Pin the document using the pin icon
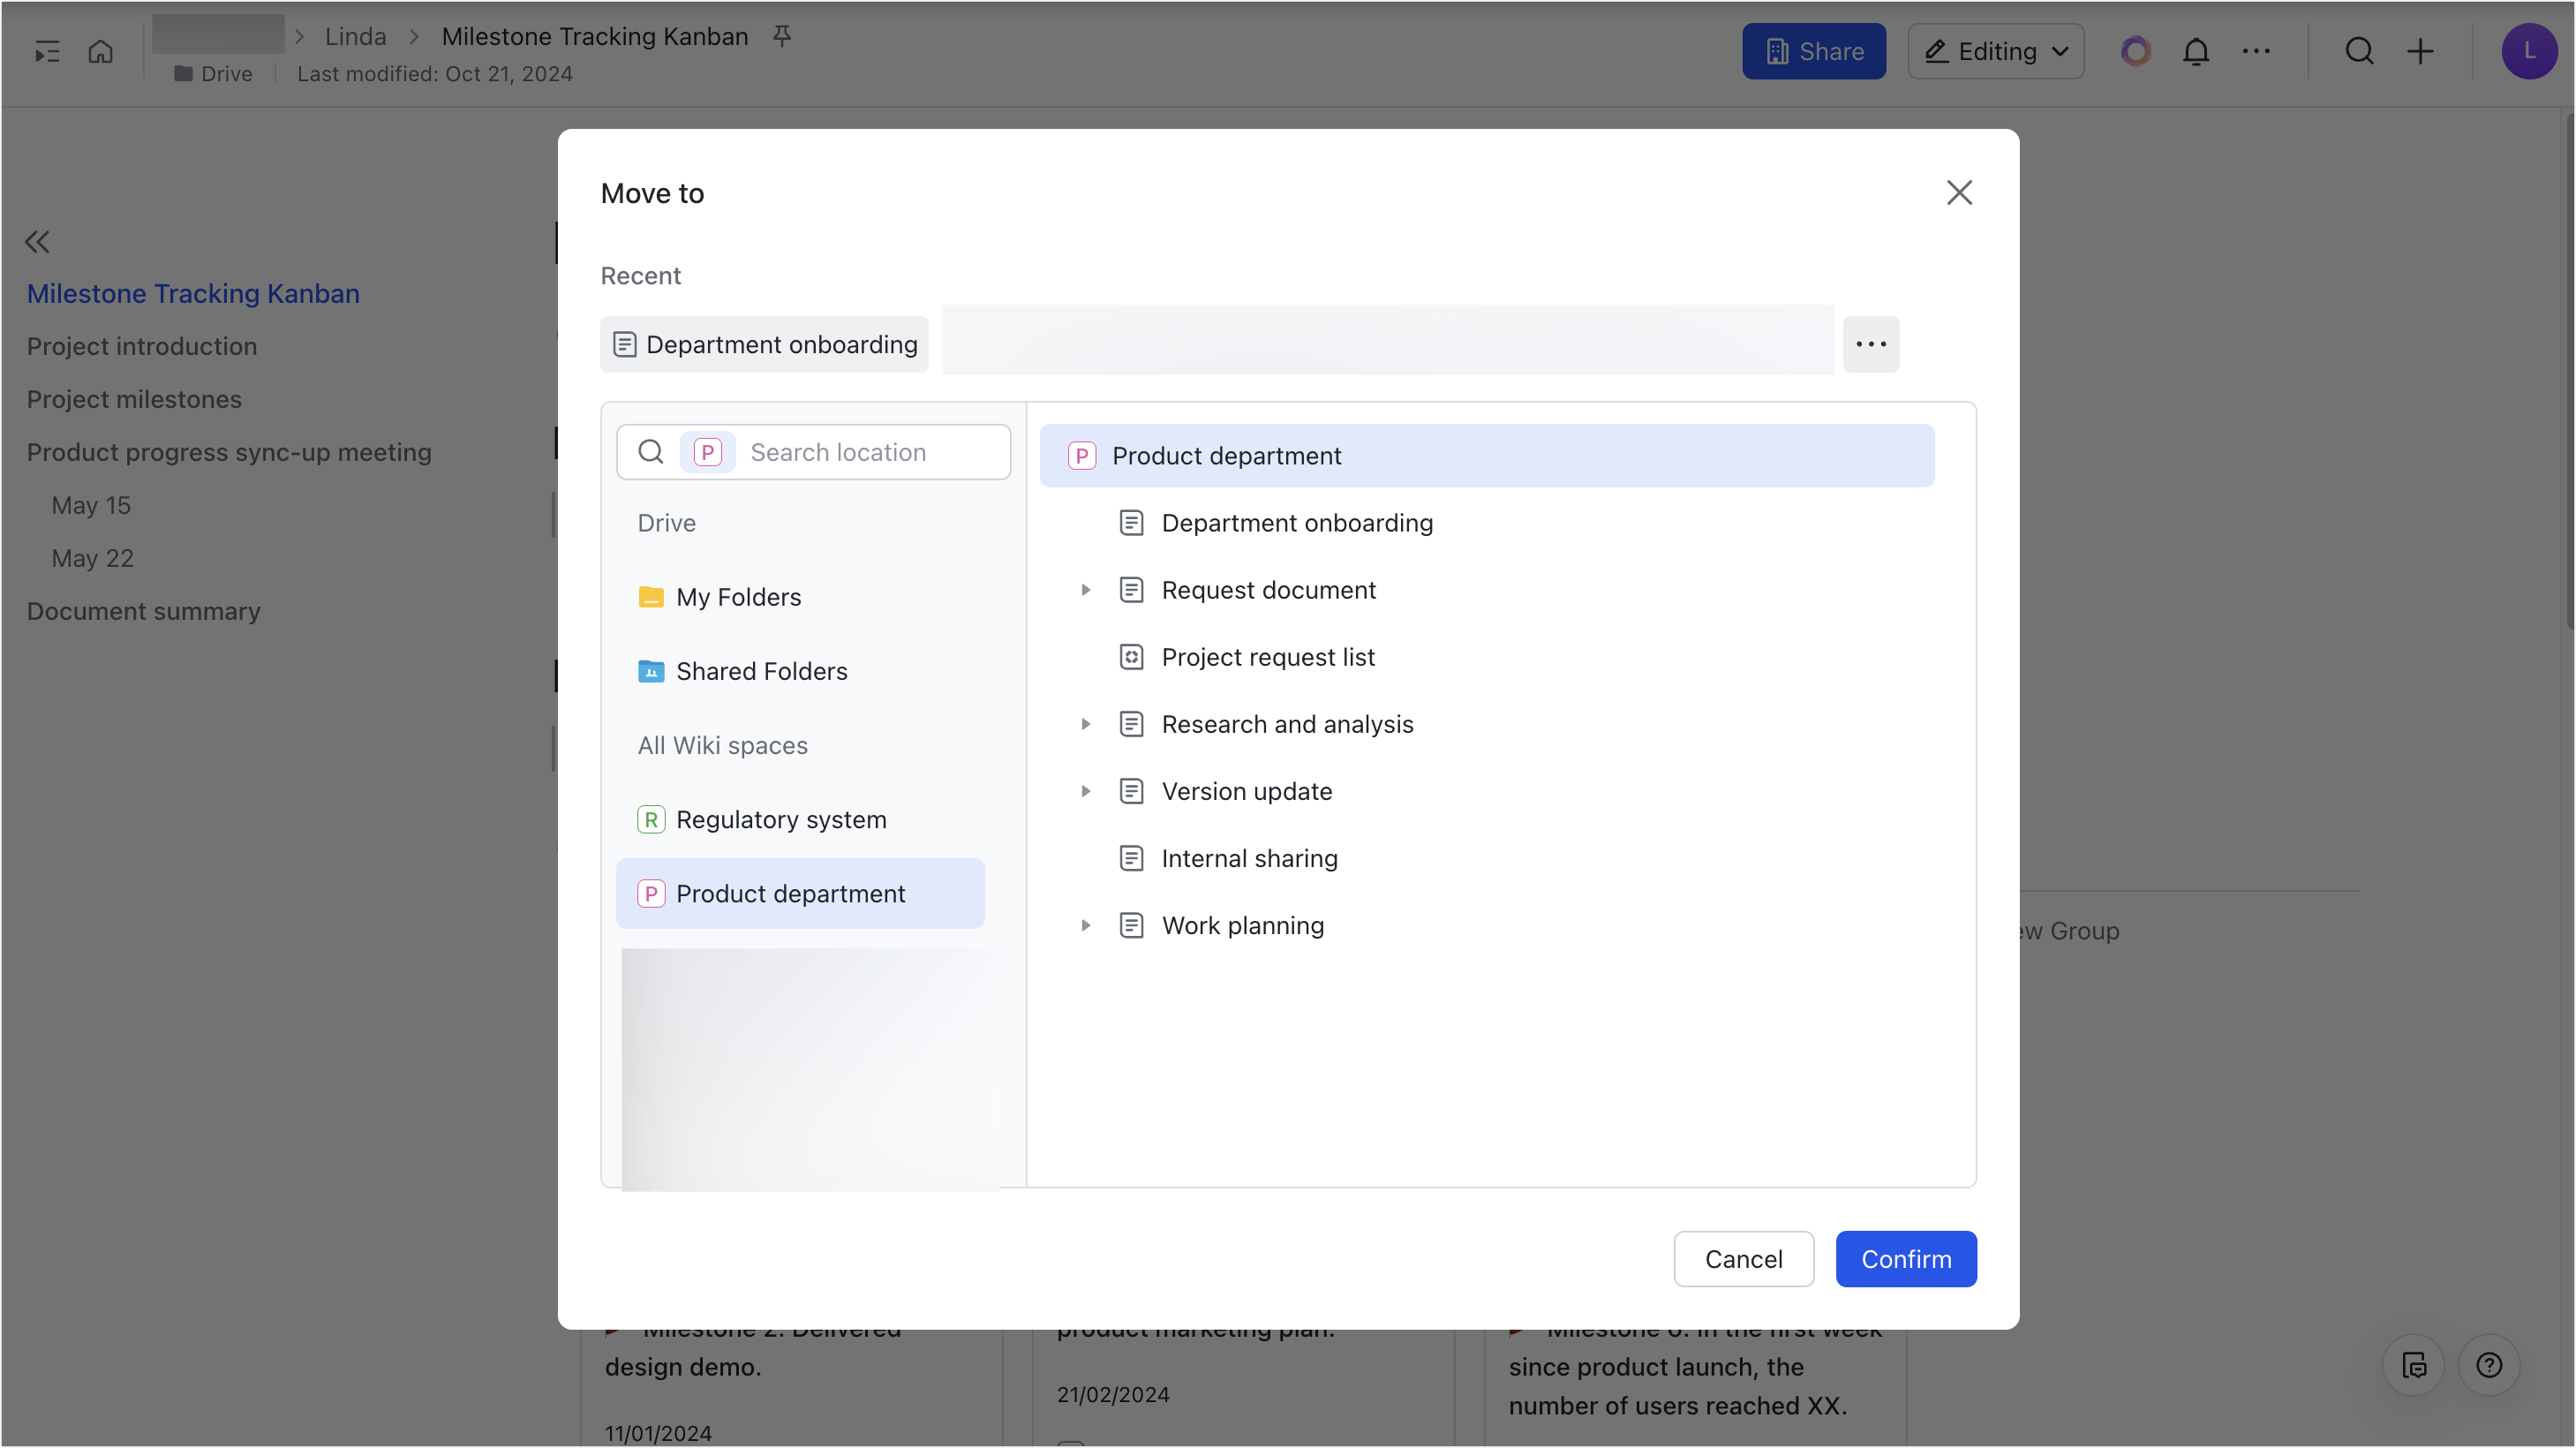This screenshot has height=1448, width=2576. 782,36
